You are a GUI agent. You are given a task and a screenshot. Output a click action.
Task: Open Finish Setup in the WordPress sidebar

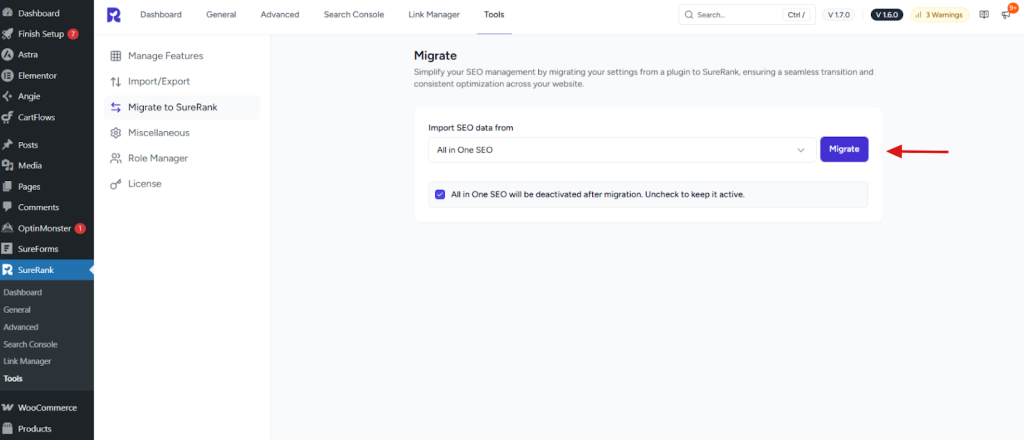(x=40, y=34)
